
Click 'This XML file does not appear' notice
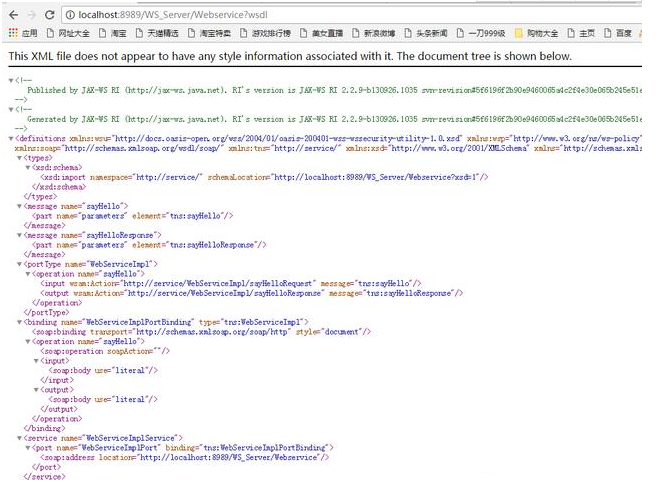tap(290, 56)
